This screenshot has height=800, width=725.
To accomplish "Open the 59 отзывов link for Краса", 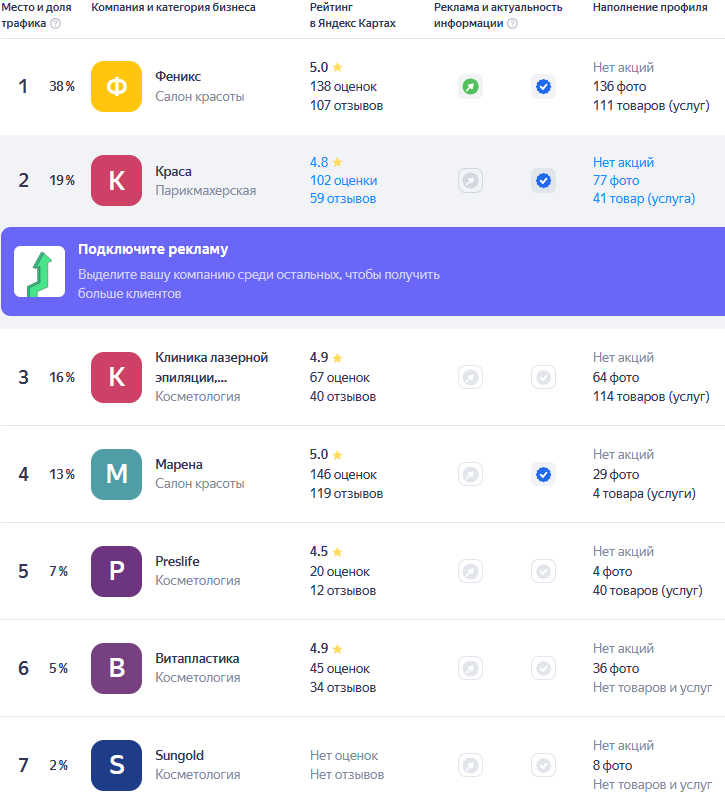I will tap(343, 199).
